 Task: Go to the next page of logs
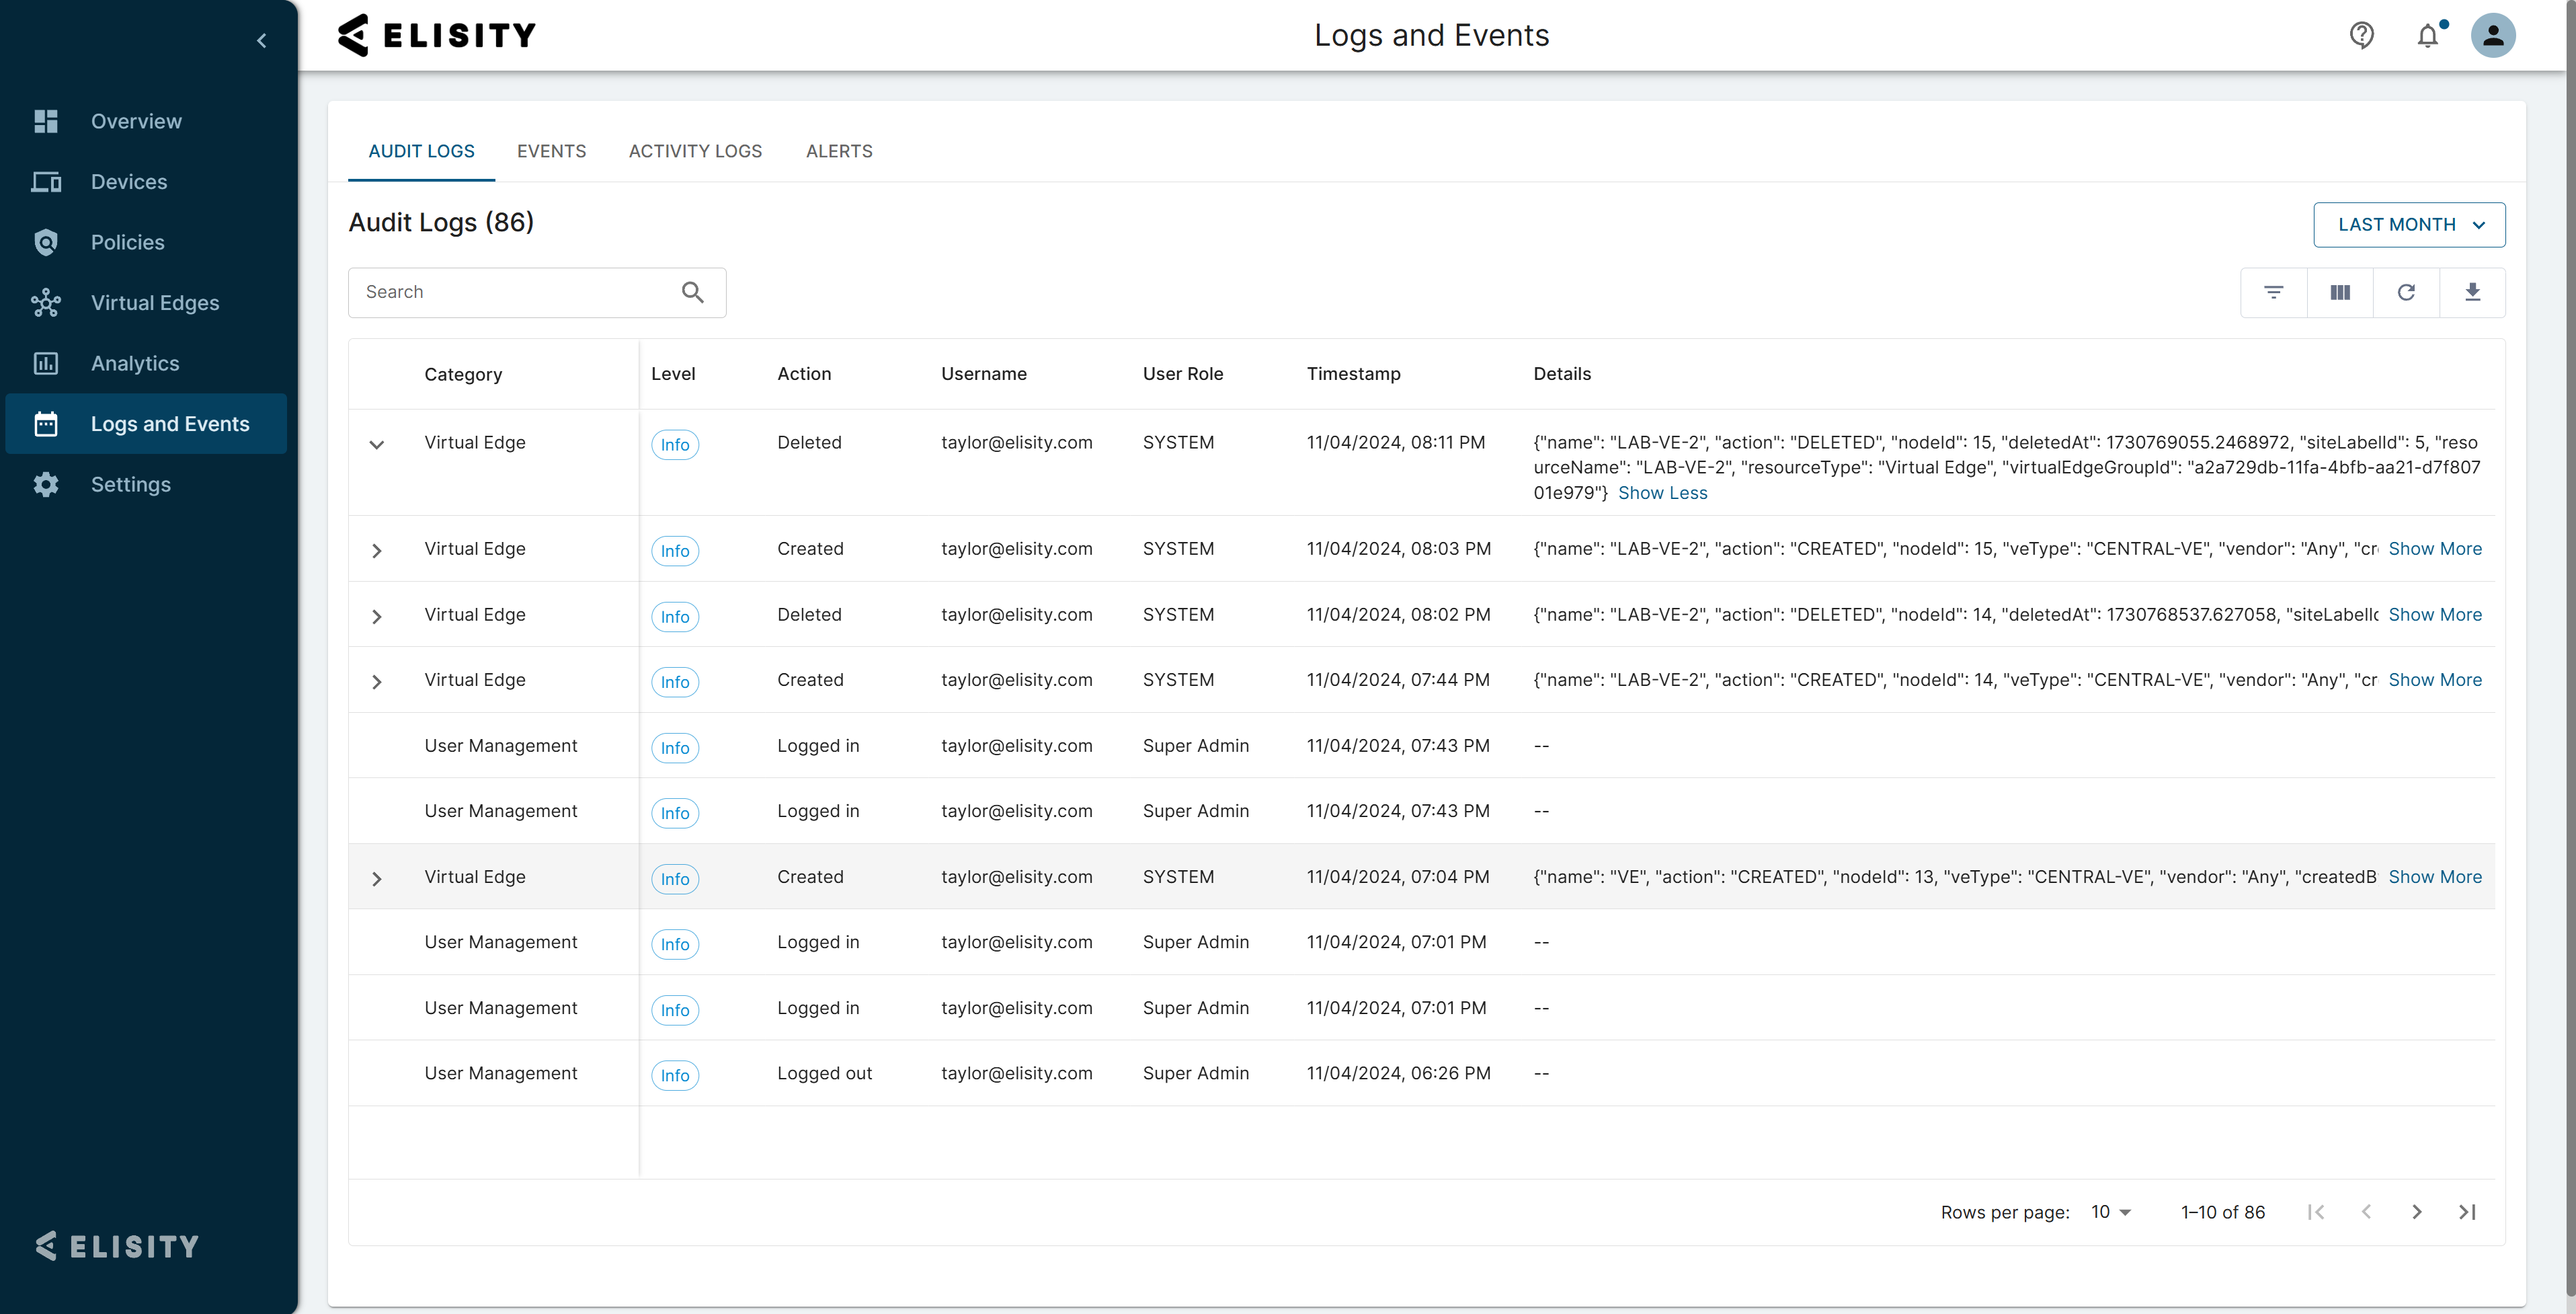tap(2416, 1212)
